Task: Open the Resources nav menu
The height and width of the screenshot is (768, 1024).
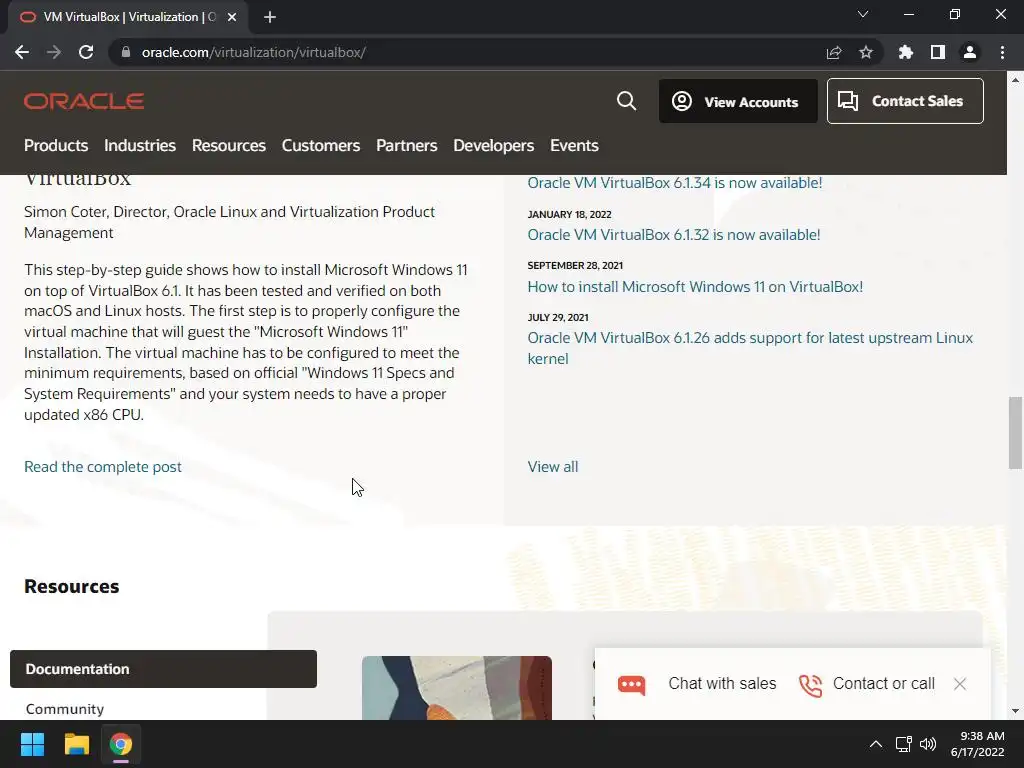Action: click(229, 146)
